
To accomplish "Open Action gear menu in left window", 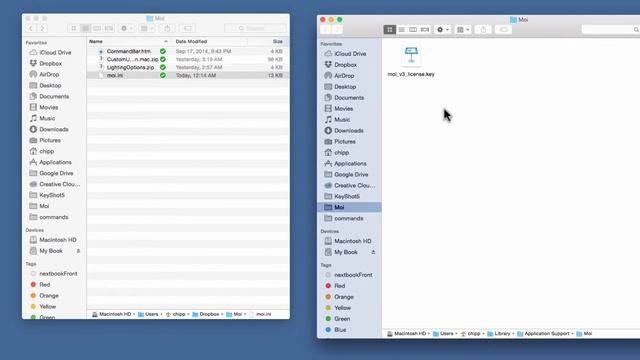I will 127,29.
